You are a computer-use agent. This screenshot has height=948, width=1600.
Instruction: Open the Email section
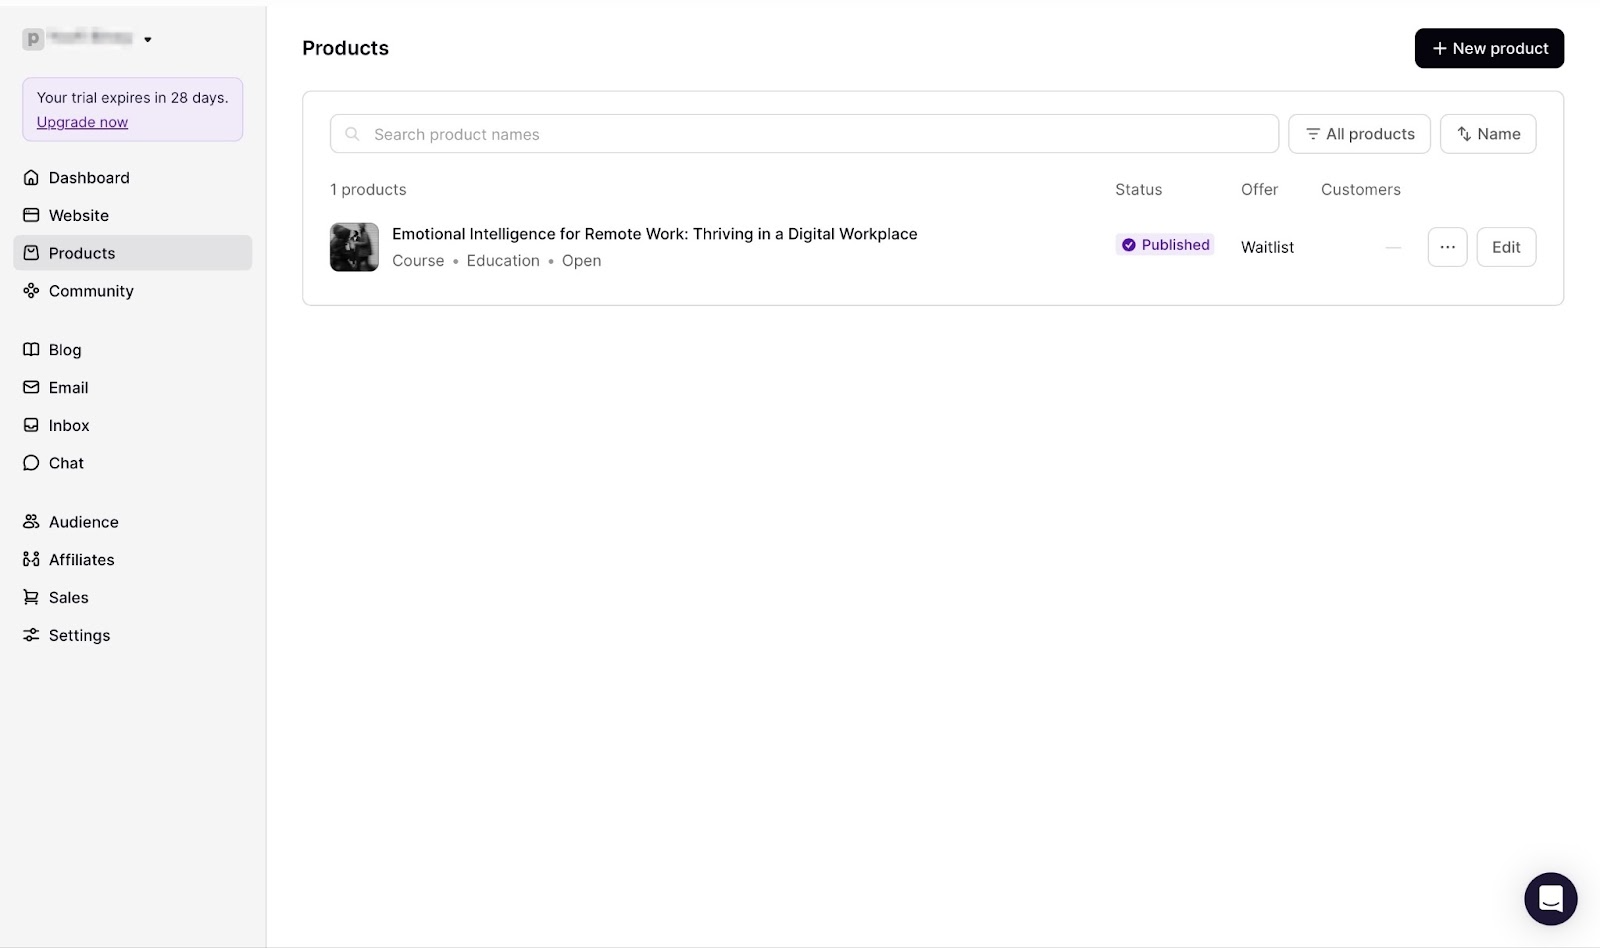coord(132,387)
